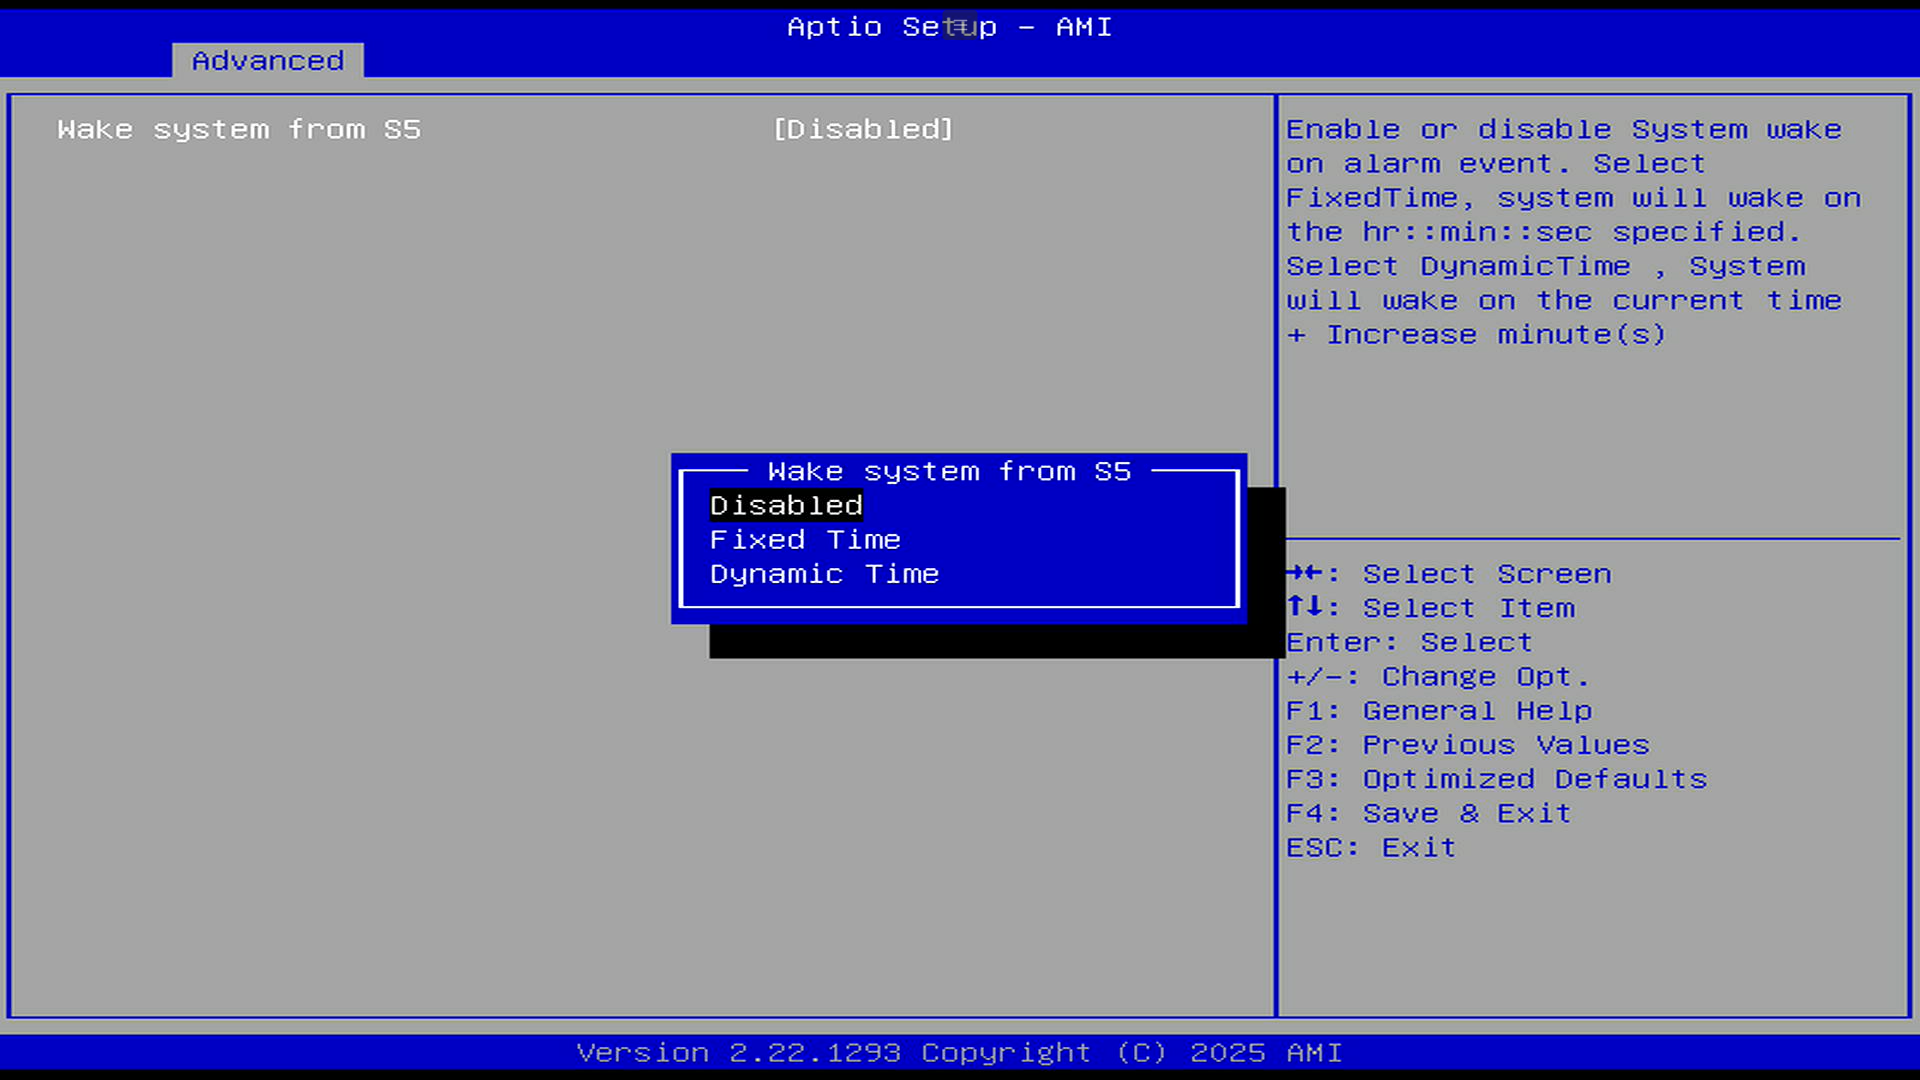Click F2: Previous Values
1920x1080 pixels.
(1467, 745)
